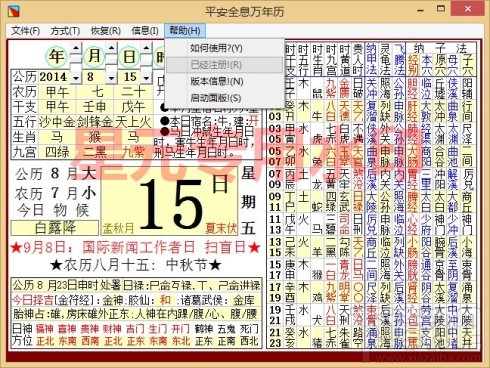Open the 方式(T) menu
Image resolution: width=490 pixels, height=368 pixels.
coord(65,31)
